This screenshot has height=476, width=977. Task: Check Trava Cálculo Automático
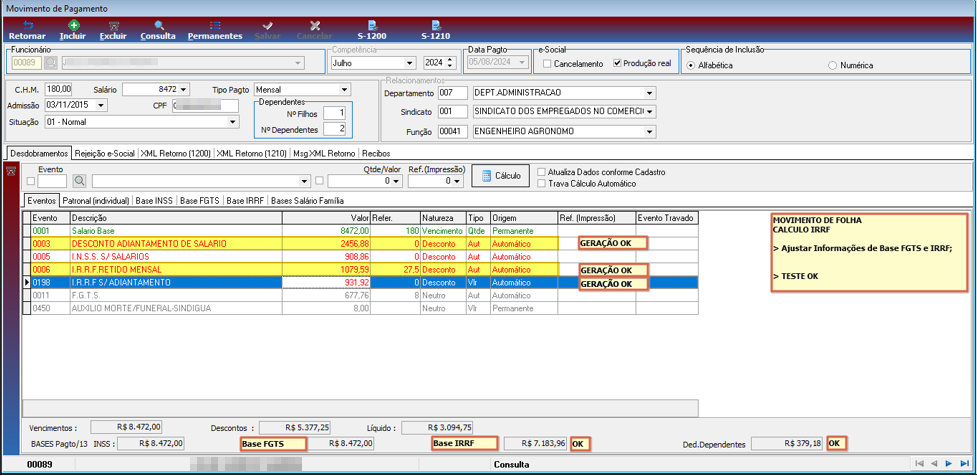click(x=541, y=184)
